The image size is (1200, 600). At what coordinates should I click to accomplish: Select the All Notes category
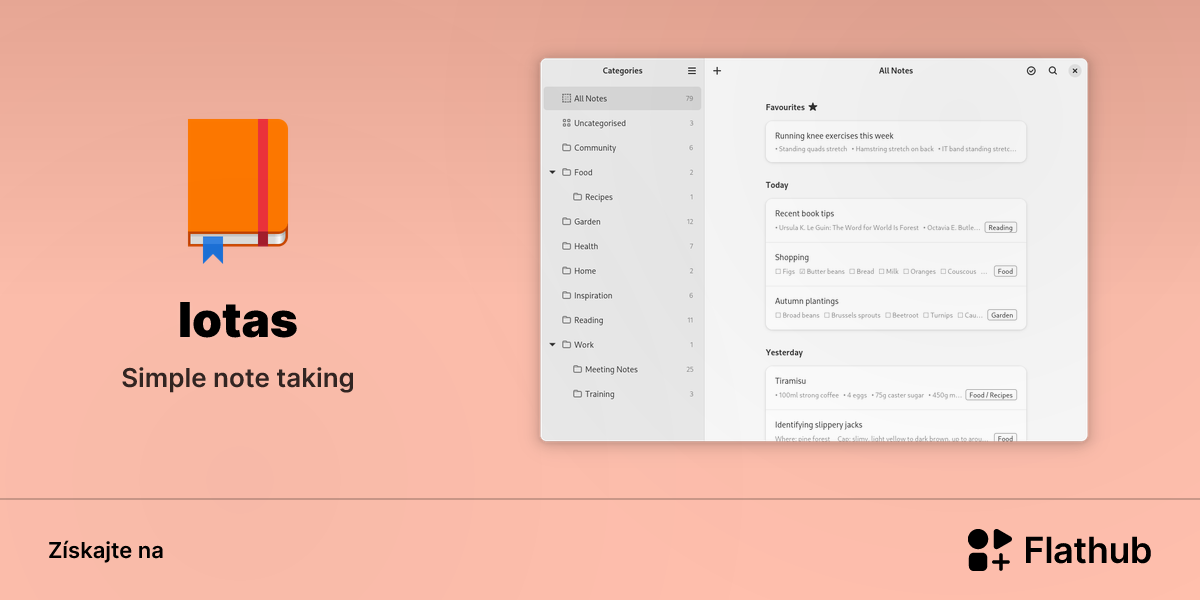click(622, 98)
